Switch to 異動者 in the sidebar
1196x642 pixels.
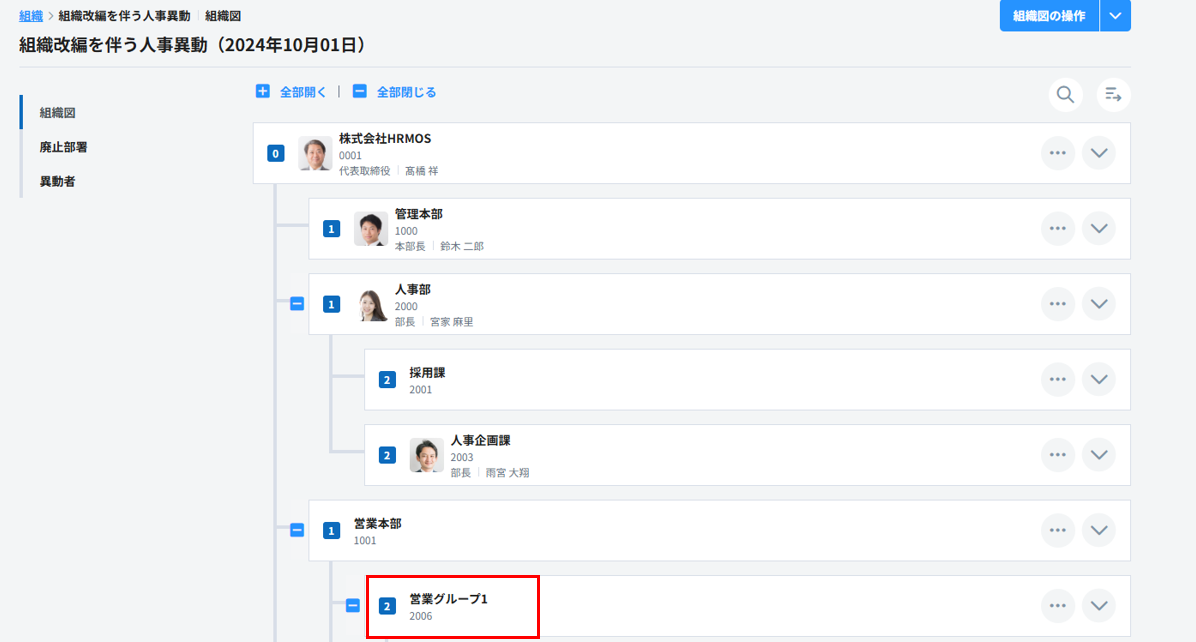tap(57, 181)
